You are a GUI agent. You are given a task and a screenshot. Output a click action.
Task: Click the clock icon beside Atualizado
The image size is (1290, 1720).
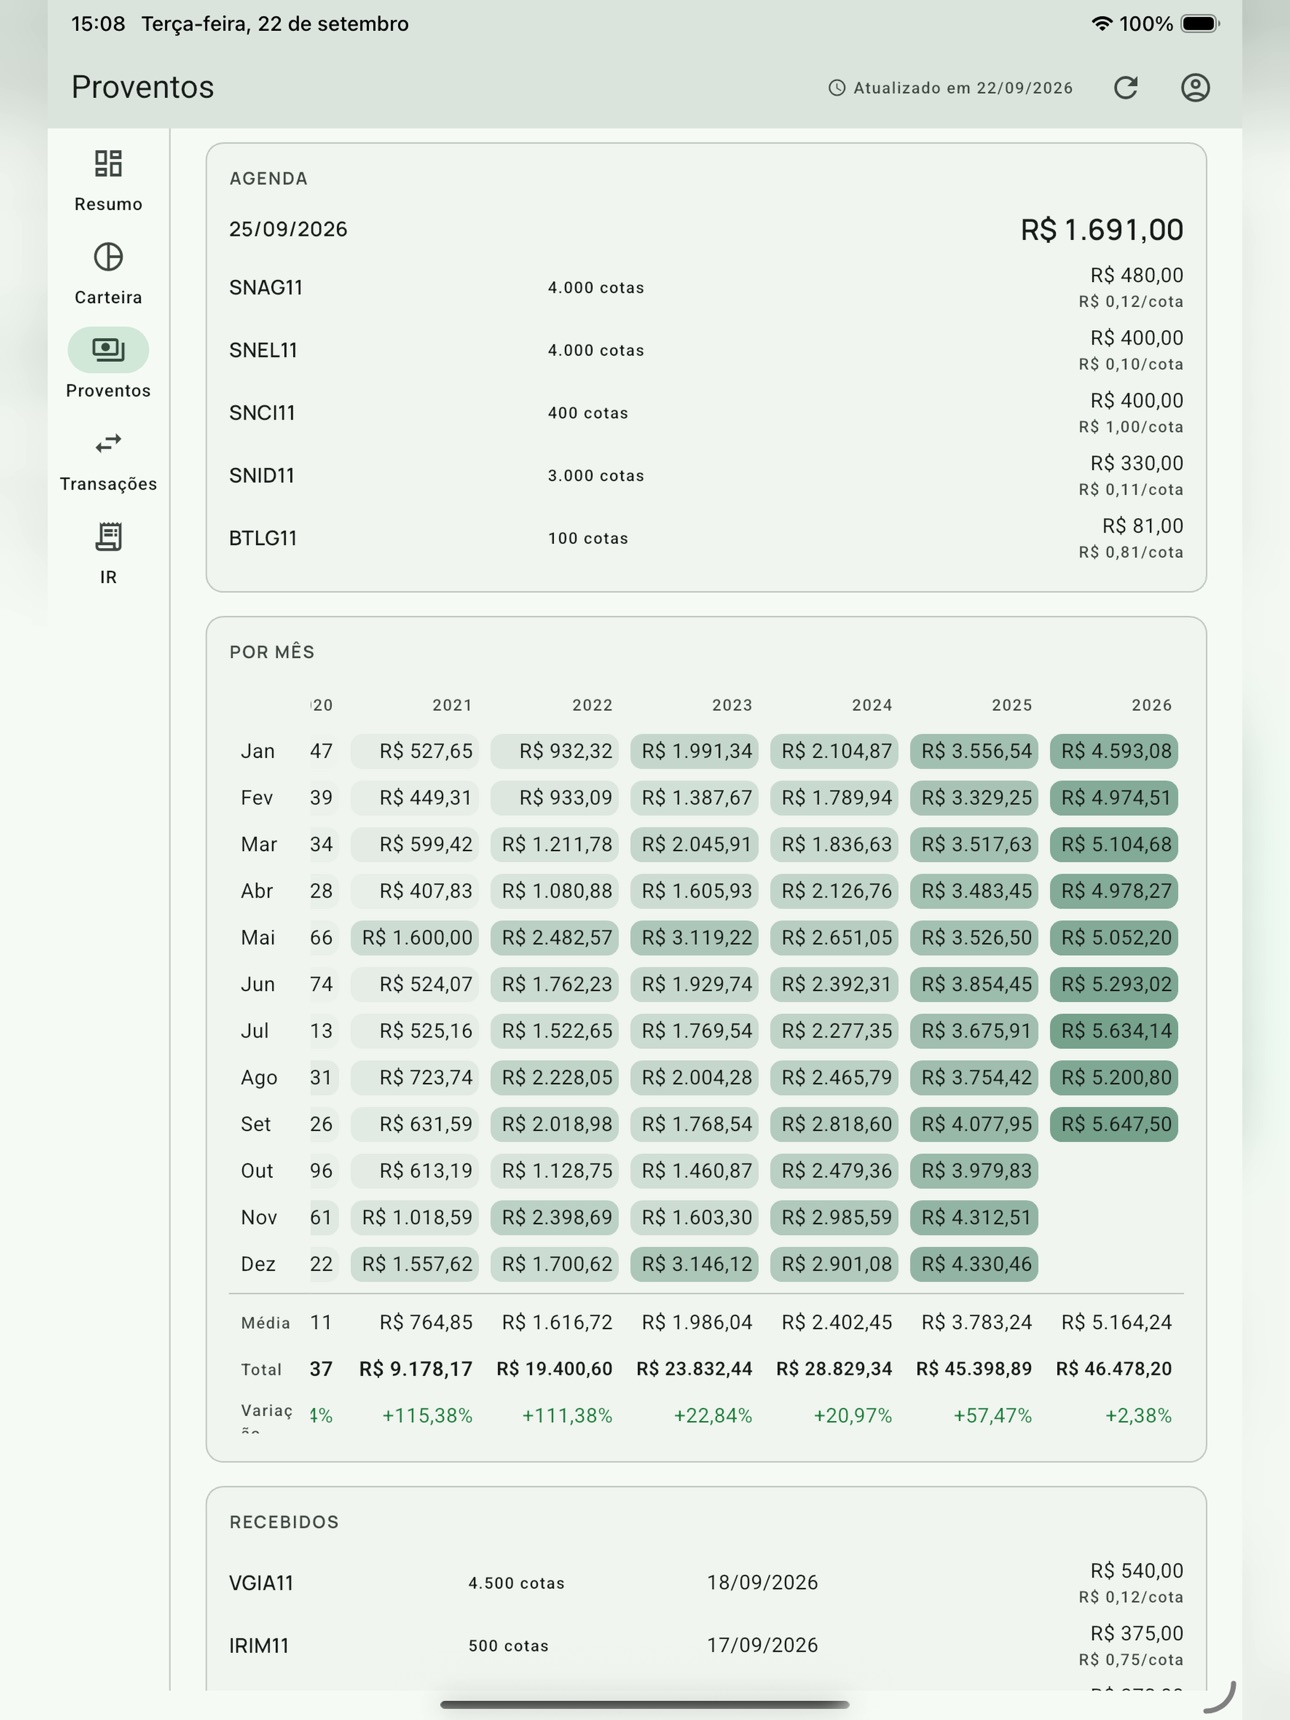[837, 88]
